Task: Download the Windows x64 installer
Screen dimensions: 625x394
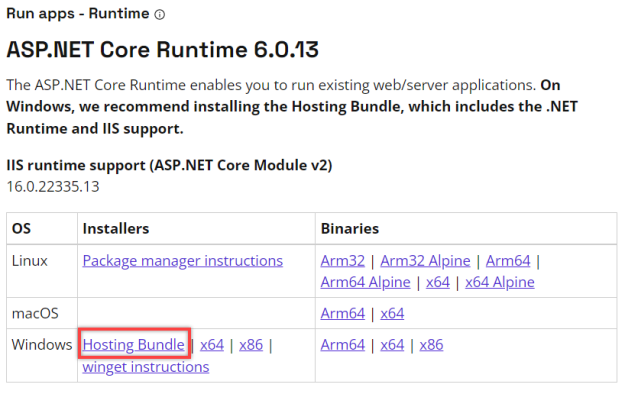Action: click(212, 345)
